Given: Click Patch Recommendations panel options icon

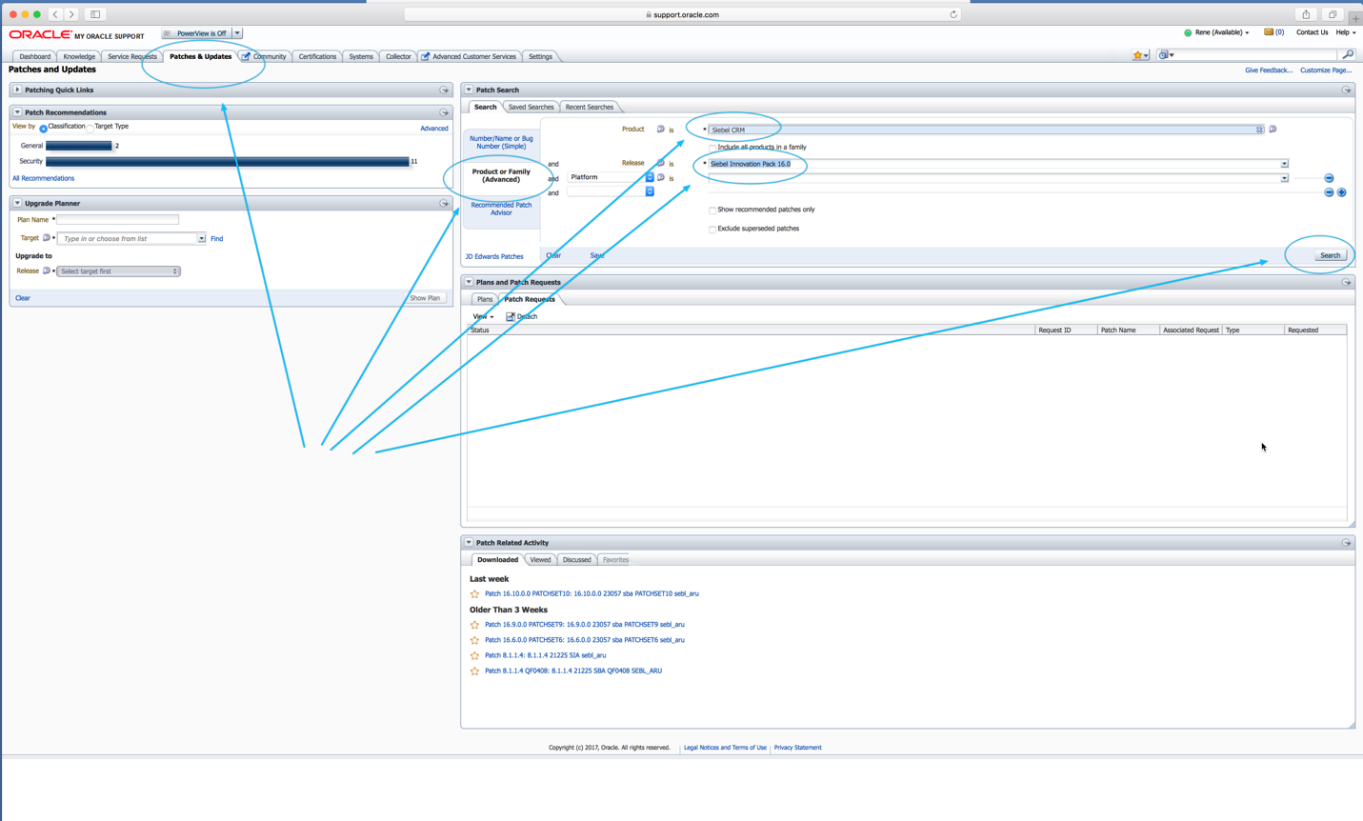Looking at the screenshot, I should [x=444, y=113].
